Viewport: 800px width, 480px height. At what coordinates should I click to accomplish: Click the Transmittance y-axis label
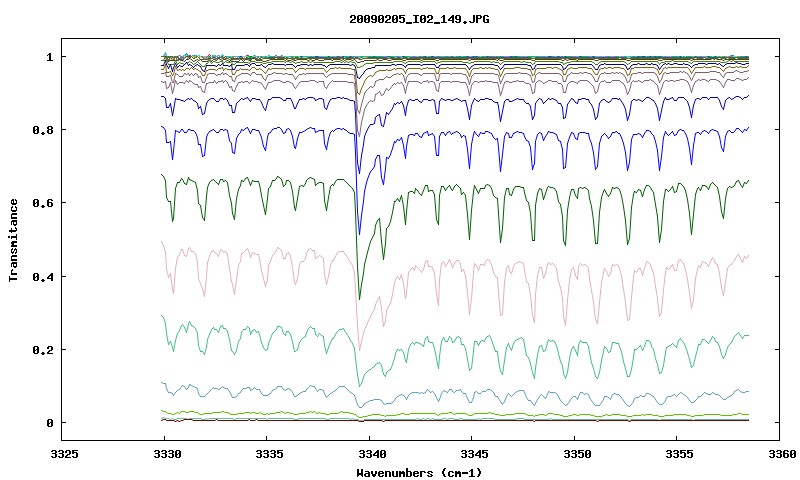(14, 240)
